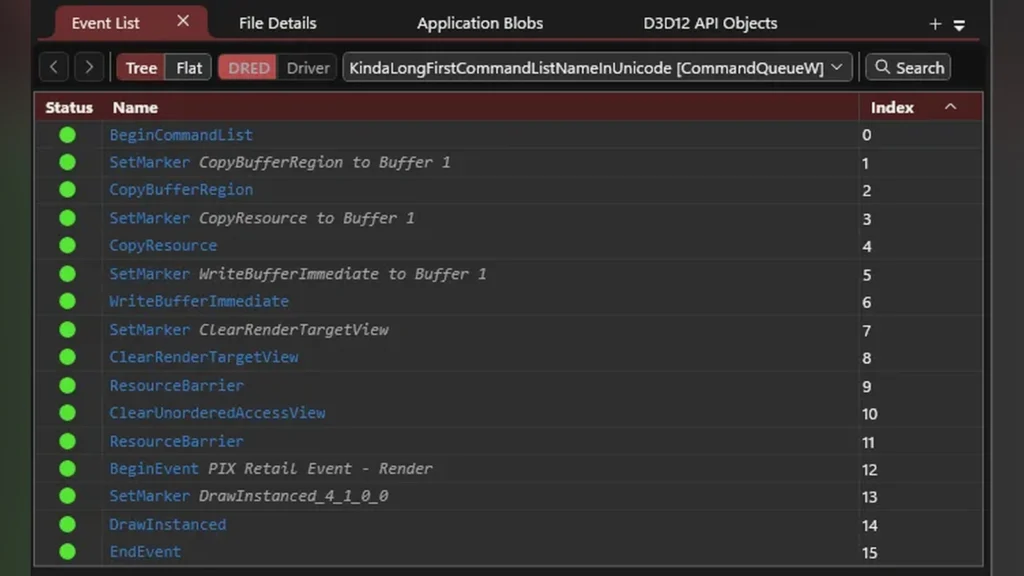Select SetMarker CopyResource to Buffer 1 row

pyautogui.click(x=509, y=218)
